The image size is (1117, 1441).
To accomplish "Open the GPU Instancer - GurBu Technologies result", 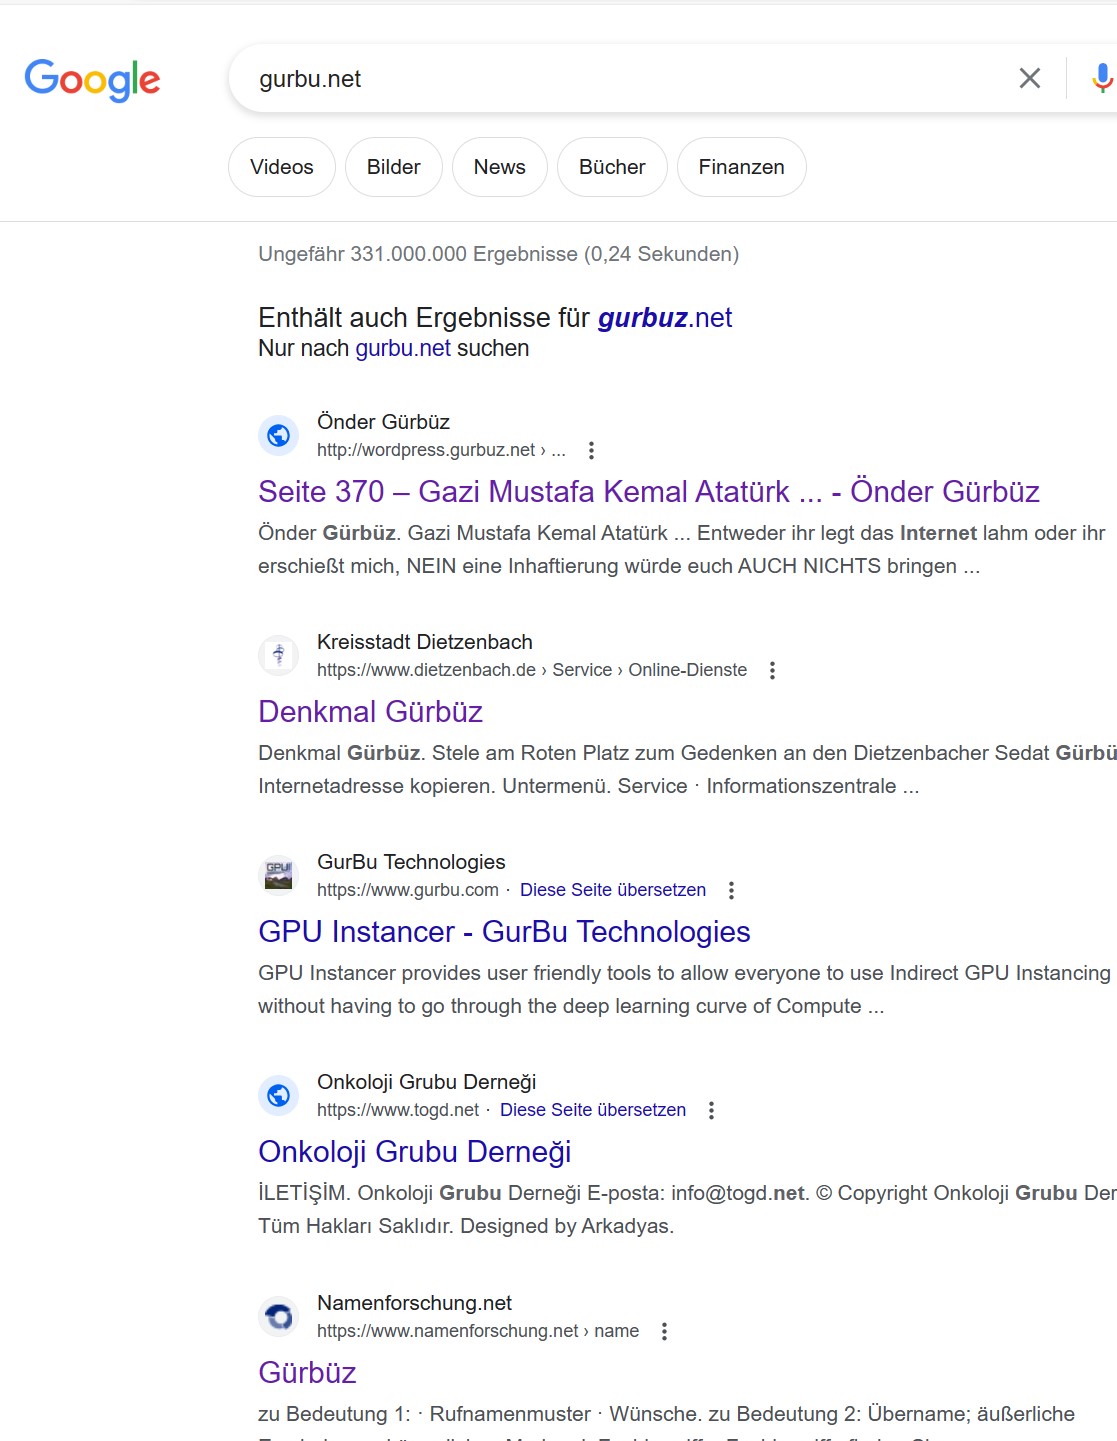I will tap(504, 931).
